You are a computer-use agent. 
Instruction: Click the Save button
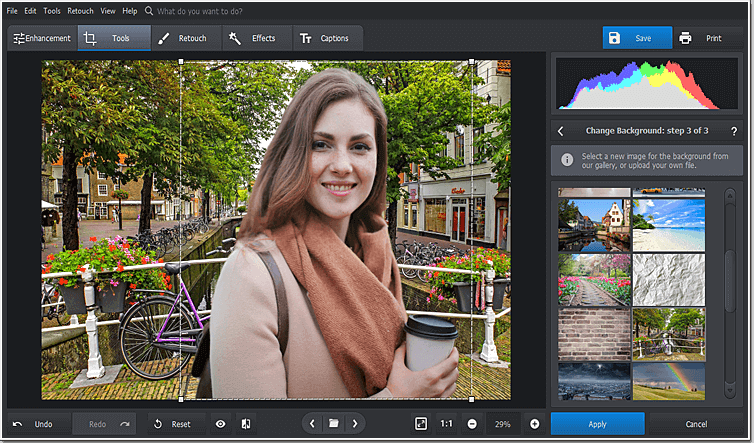click(636, 38)
